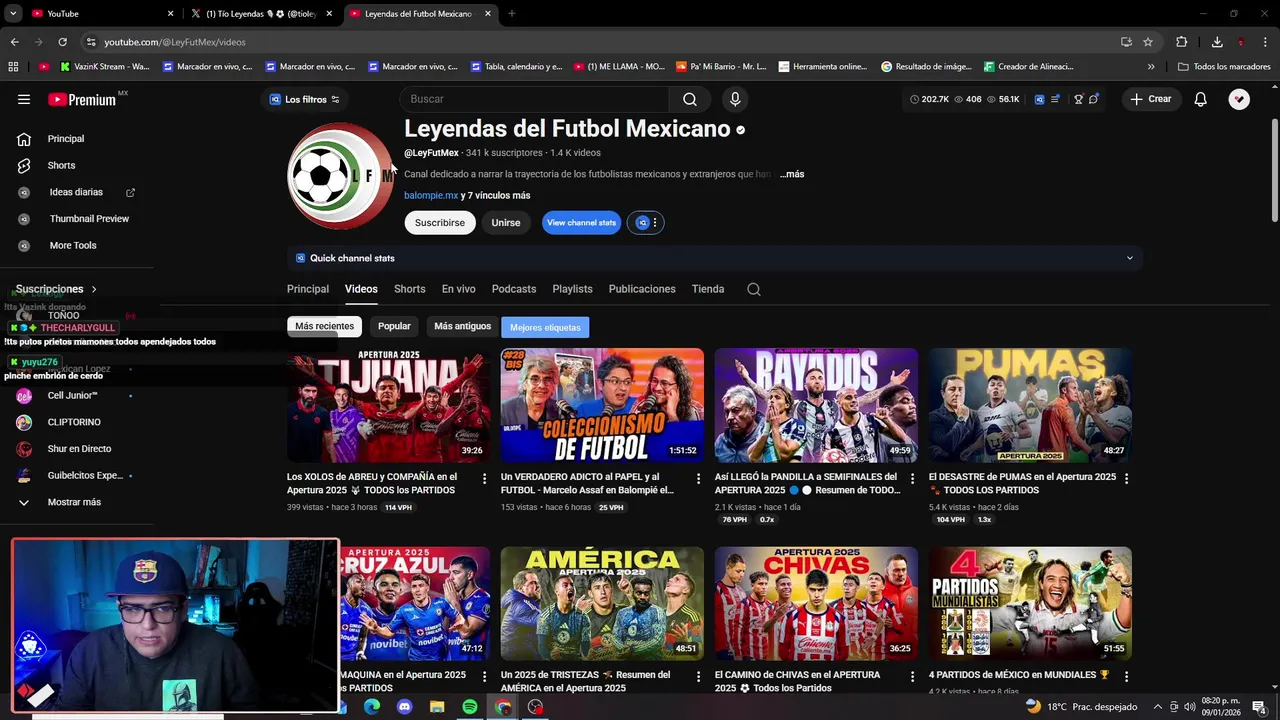Activate voice search microphone
The height and width of the screenshot is (720, 1280).
point(735,99)
